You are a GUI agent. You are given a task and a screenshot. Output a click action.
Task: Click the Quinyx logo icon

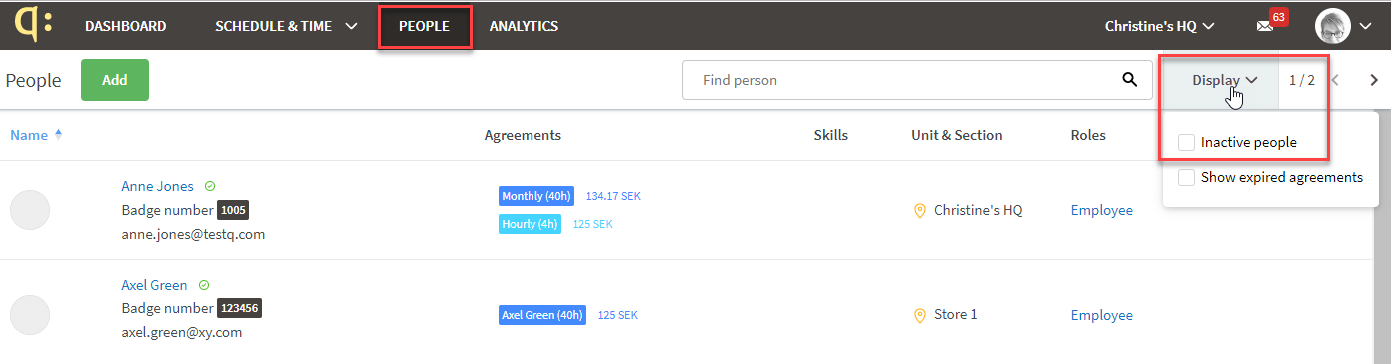click(39, 25)
